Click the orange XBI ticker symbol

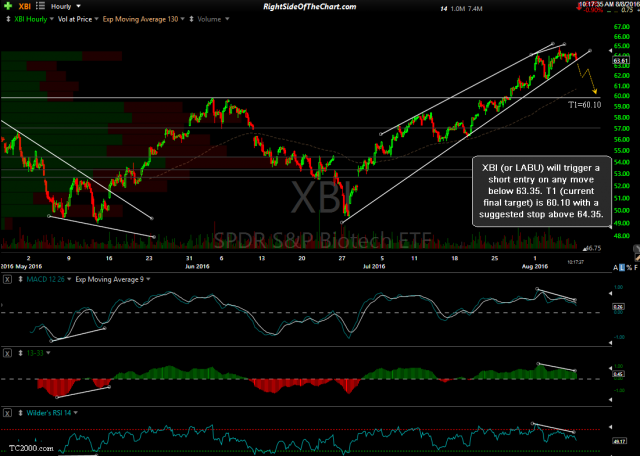[x=25, y=7]
